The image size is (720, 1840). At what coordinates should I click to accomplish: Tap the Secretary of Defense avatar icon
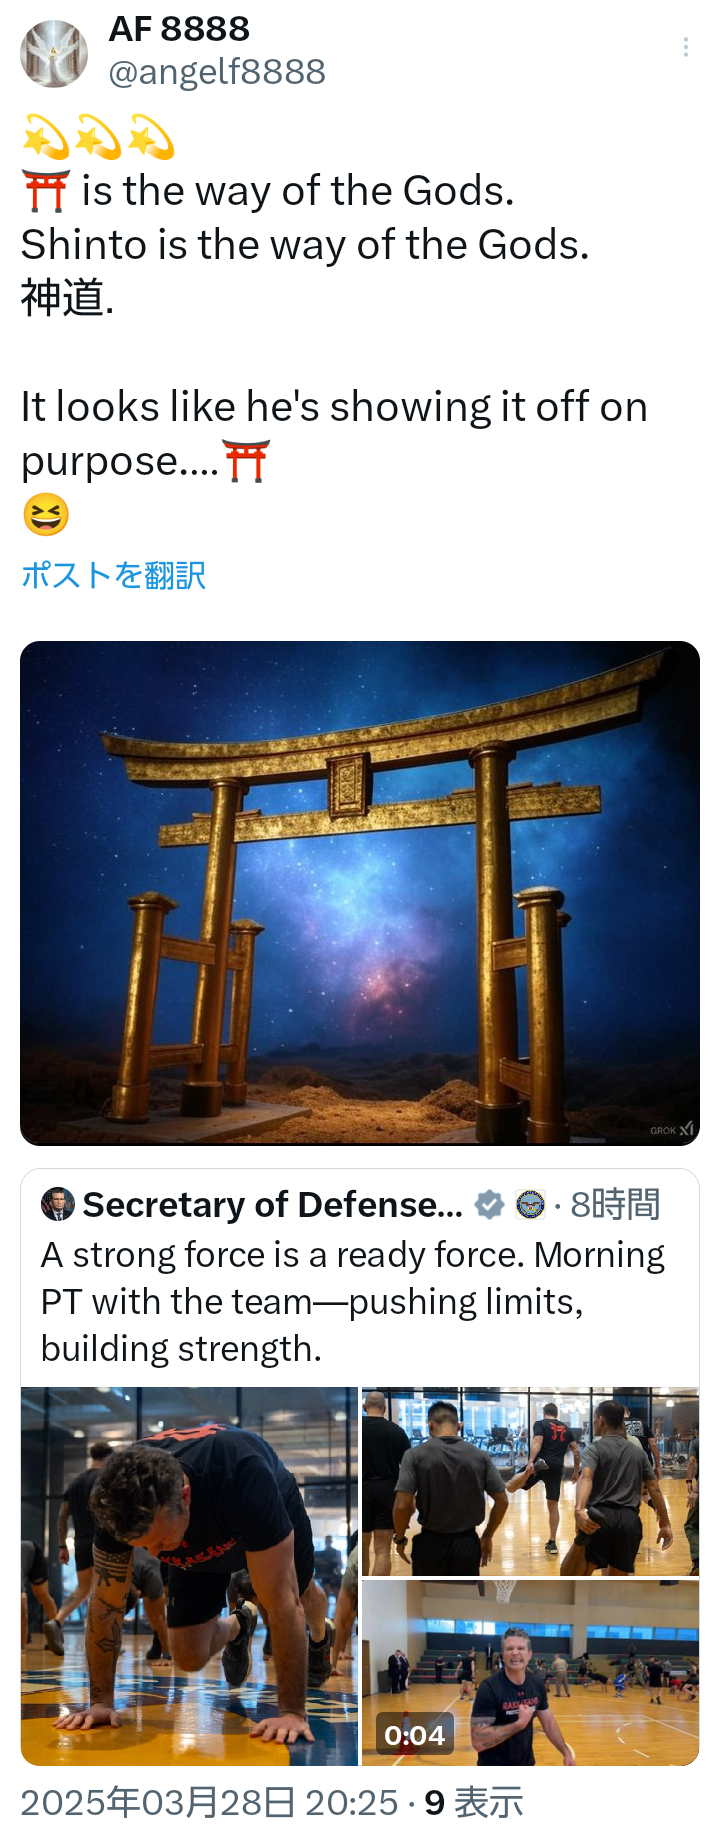coord(58,1205)
